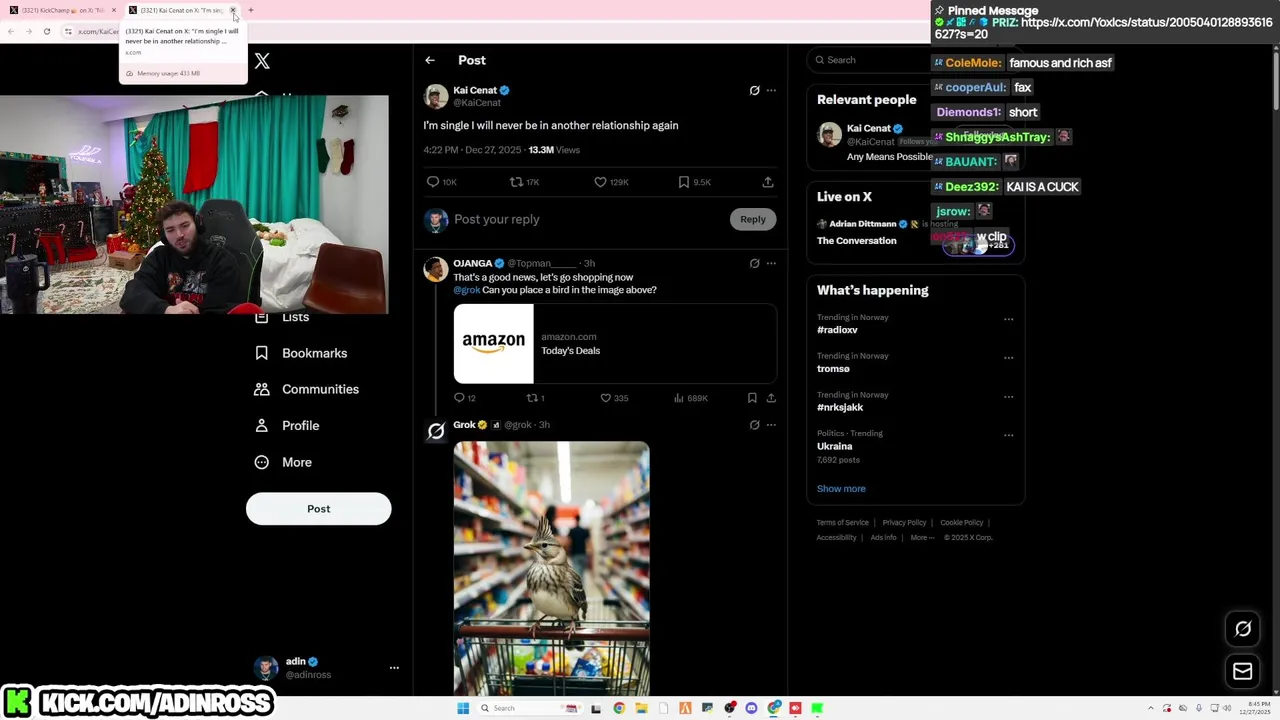The width and height of the screenshot is (1280, 720).
Task: Open the @grok mention in OJANGA's reply
Action: point(467,290)
